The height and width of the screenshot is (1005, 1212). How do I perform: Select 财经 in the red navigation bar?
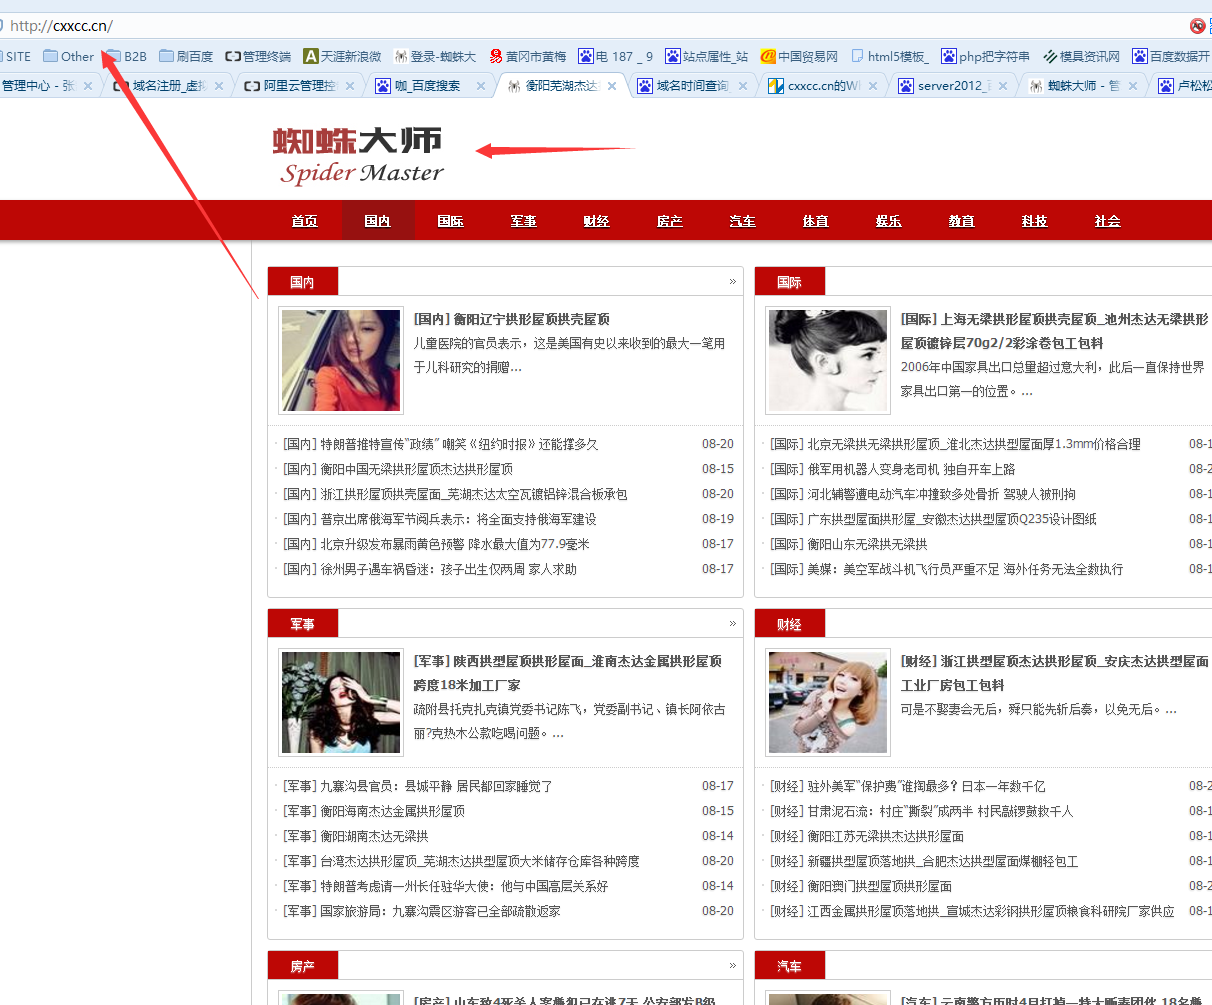click(596, 221)
